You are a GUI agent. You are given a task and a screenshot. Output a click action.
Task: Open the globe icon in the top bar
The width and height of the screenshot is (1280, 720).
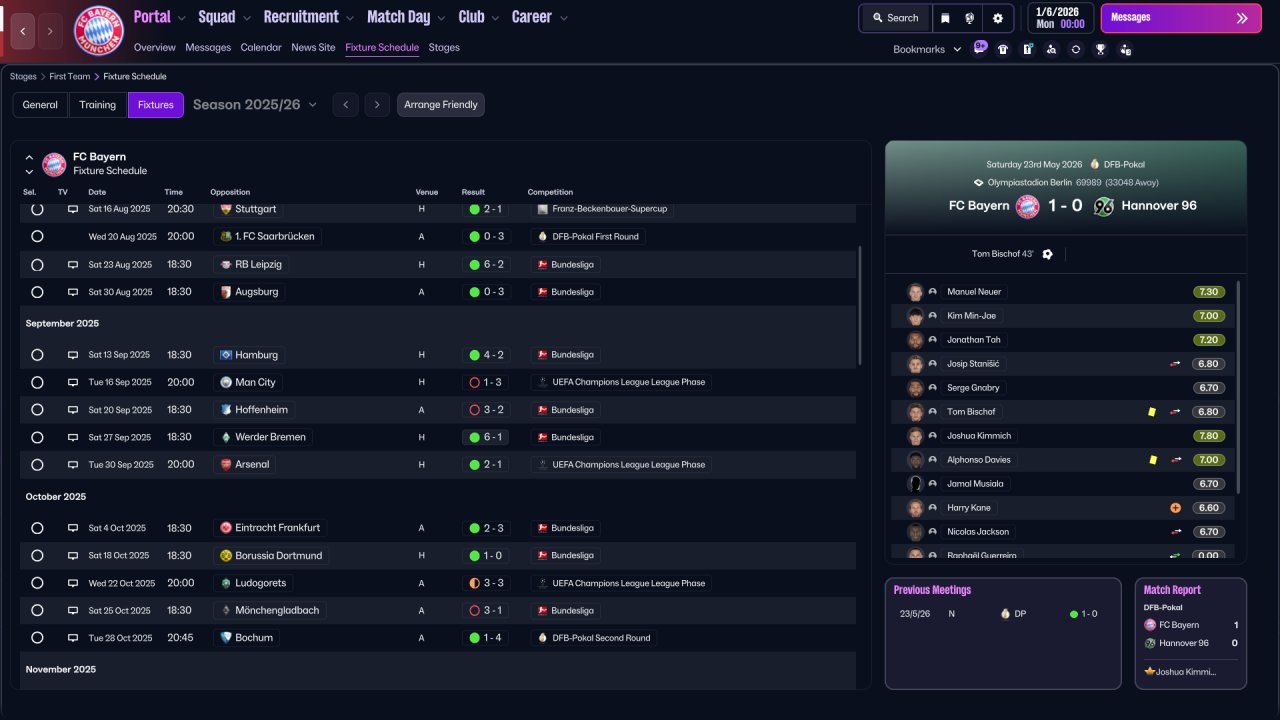click(970, 18)
